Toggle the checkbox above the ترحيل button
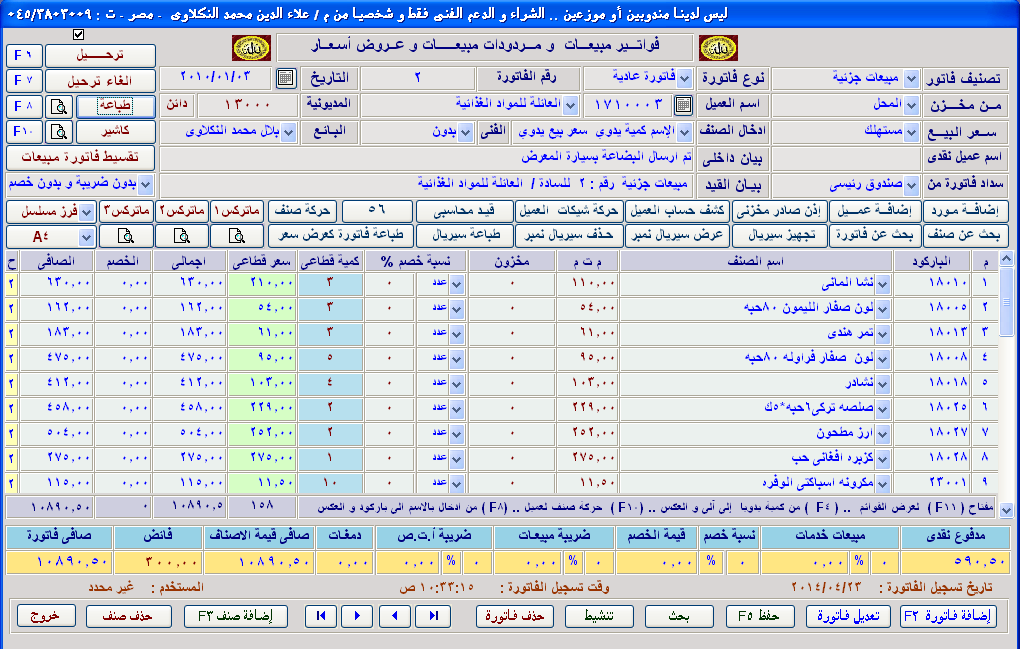Screen dimensions: 1020x649 tap(79, 35)
